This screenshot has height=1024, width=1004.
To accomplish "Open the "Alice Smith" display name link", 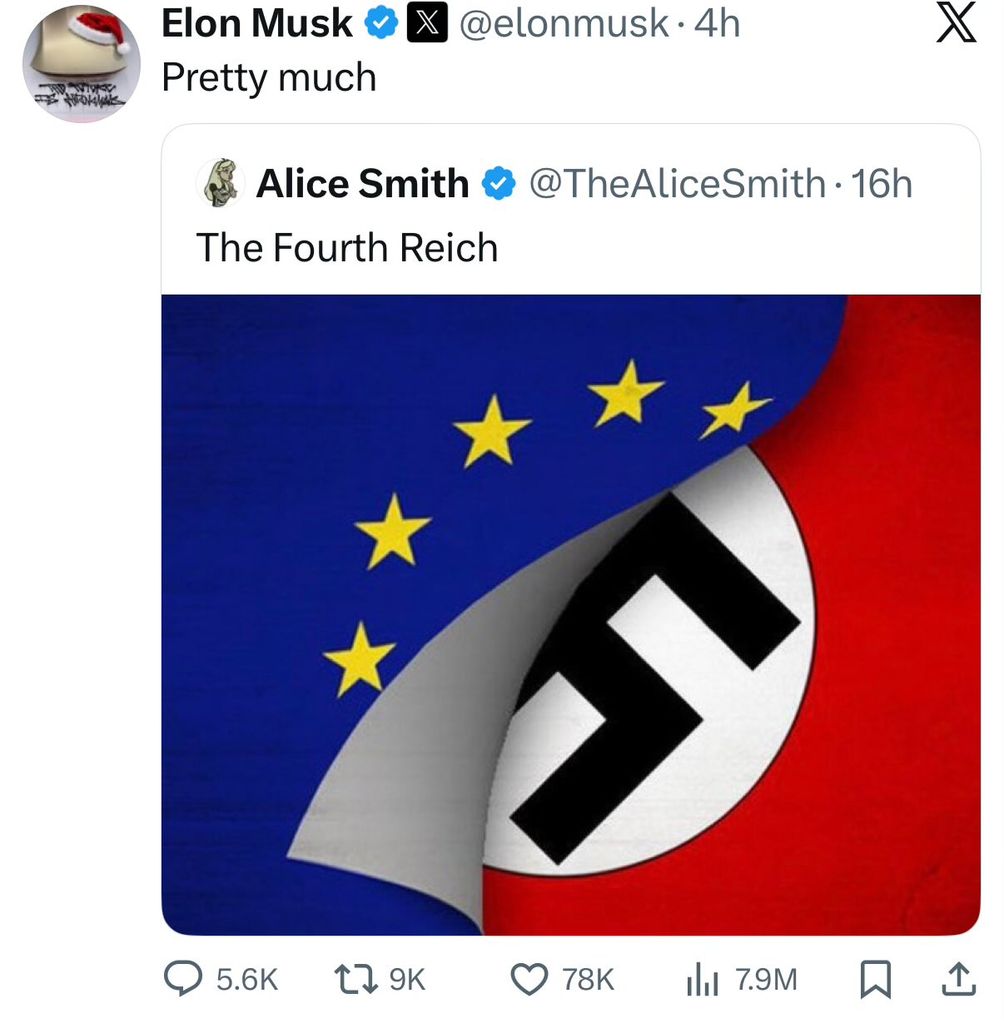I will pyautogui.click(x=362, y=184).
